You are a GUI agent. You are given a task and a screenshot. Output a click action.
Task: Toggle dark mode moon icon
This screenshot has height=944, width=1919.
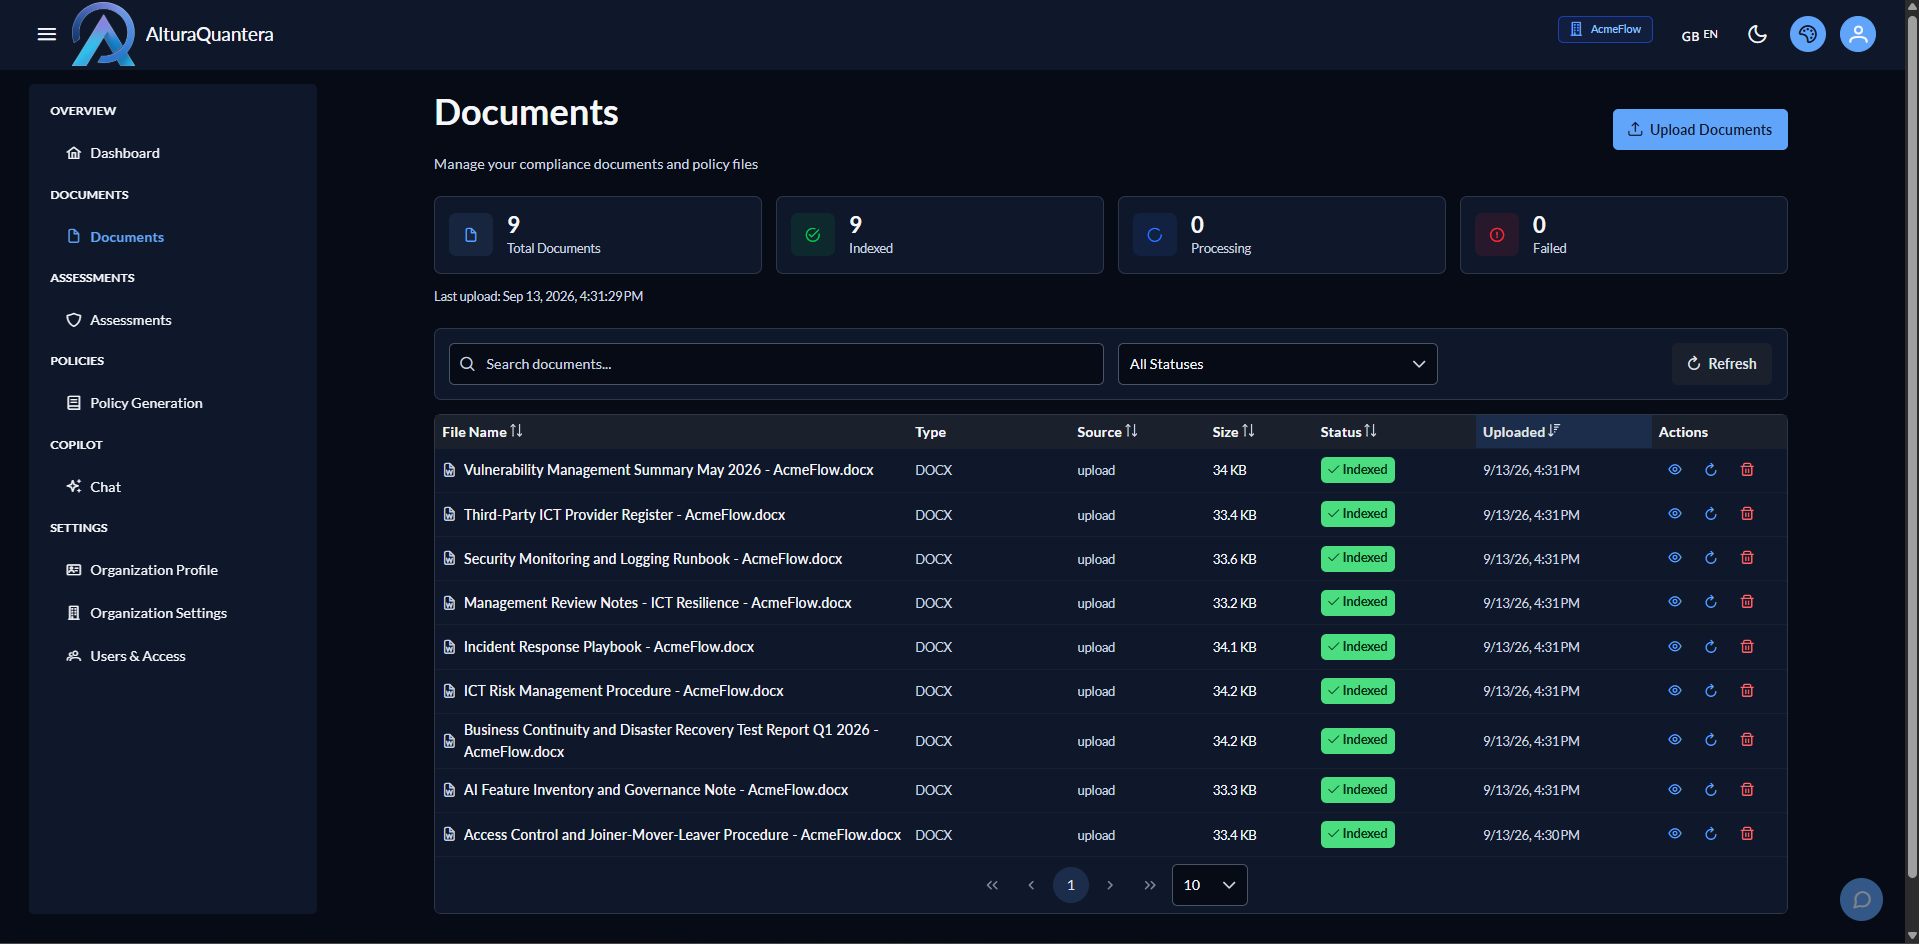(1757, 34)
